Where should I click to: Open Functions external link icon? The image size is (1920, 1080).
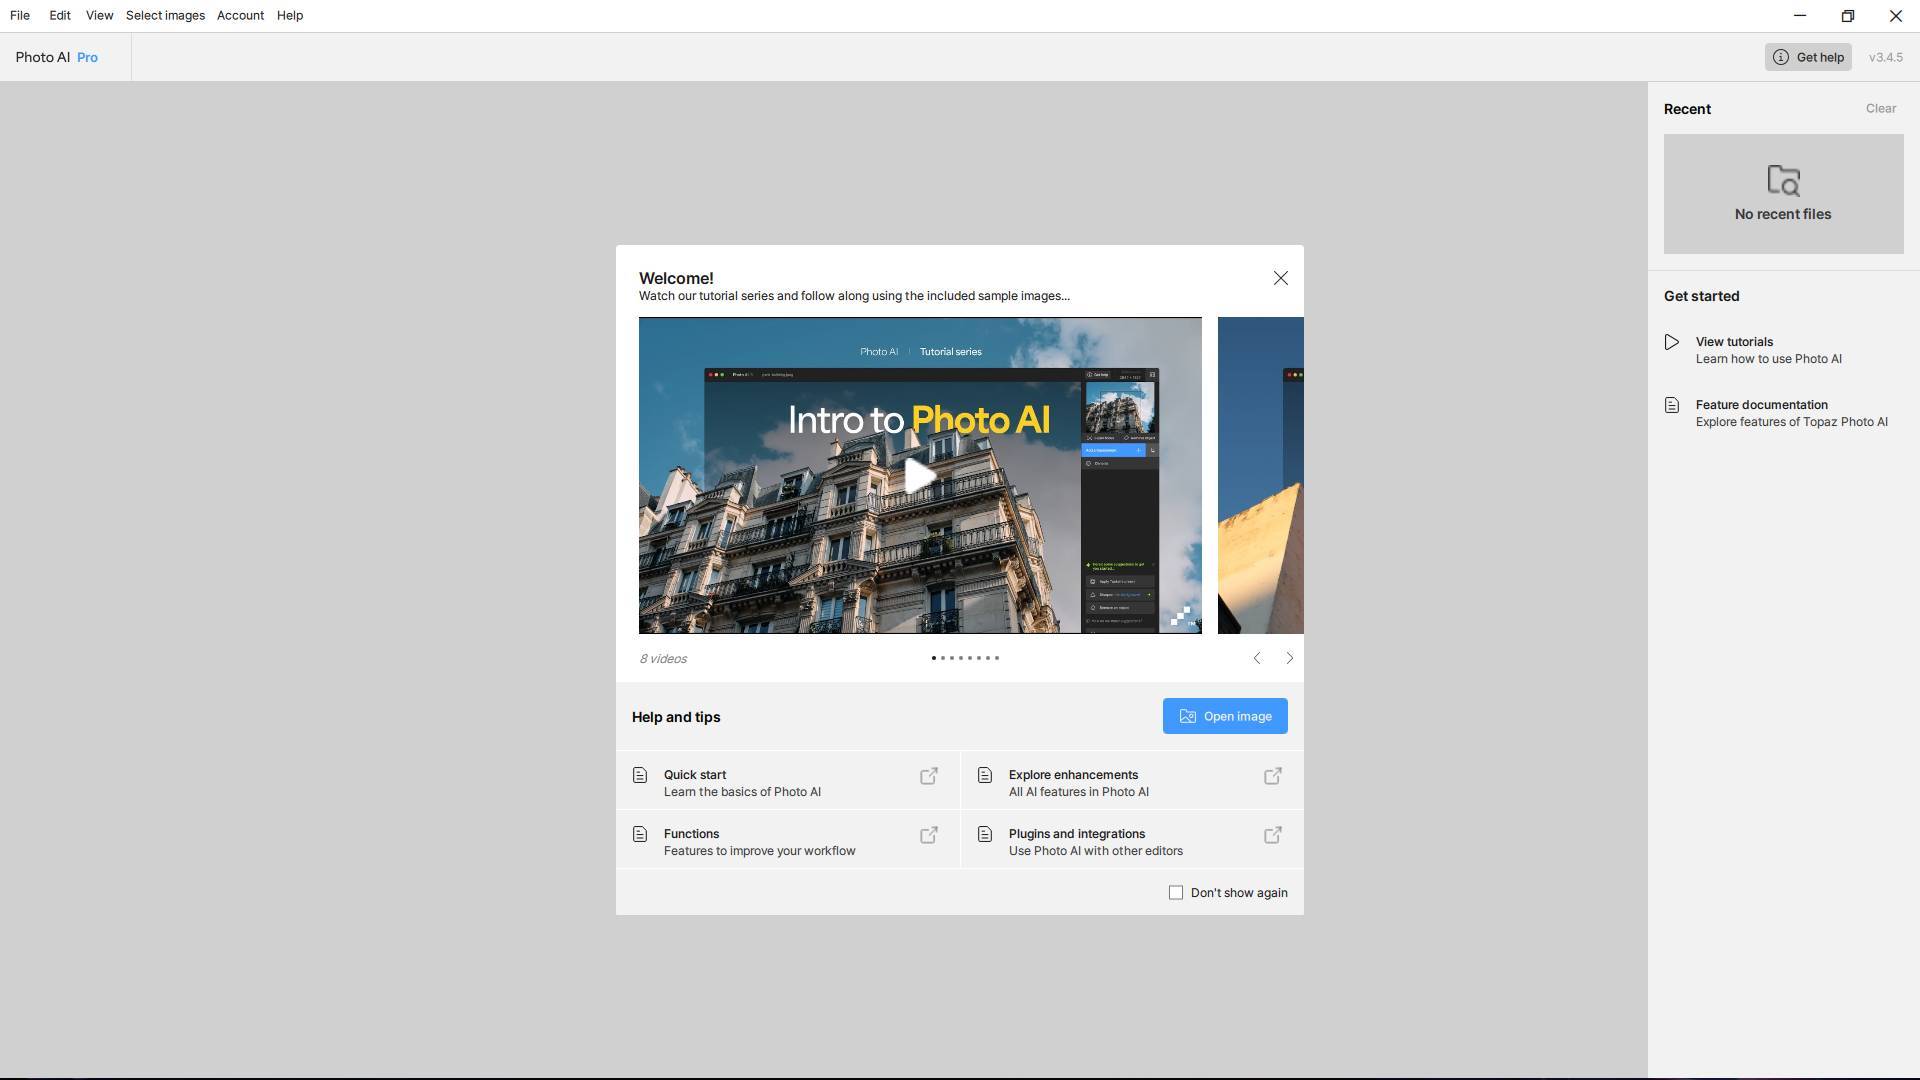point(929,835)
